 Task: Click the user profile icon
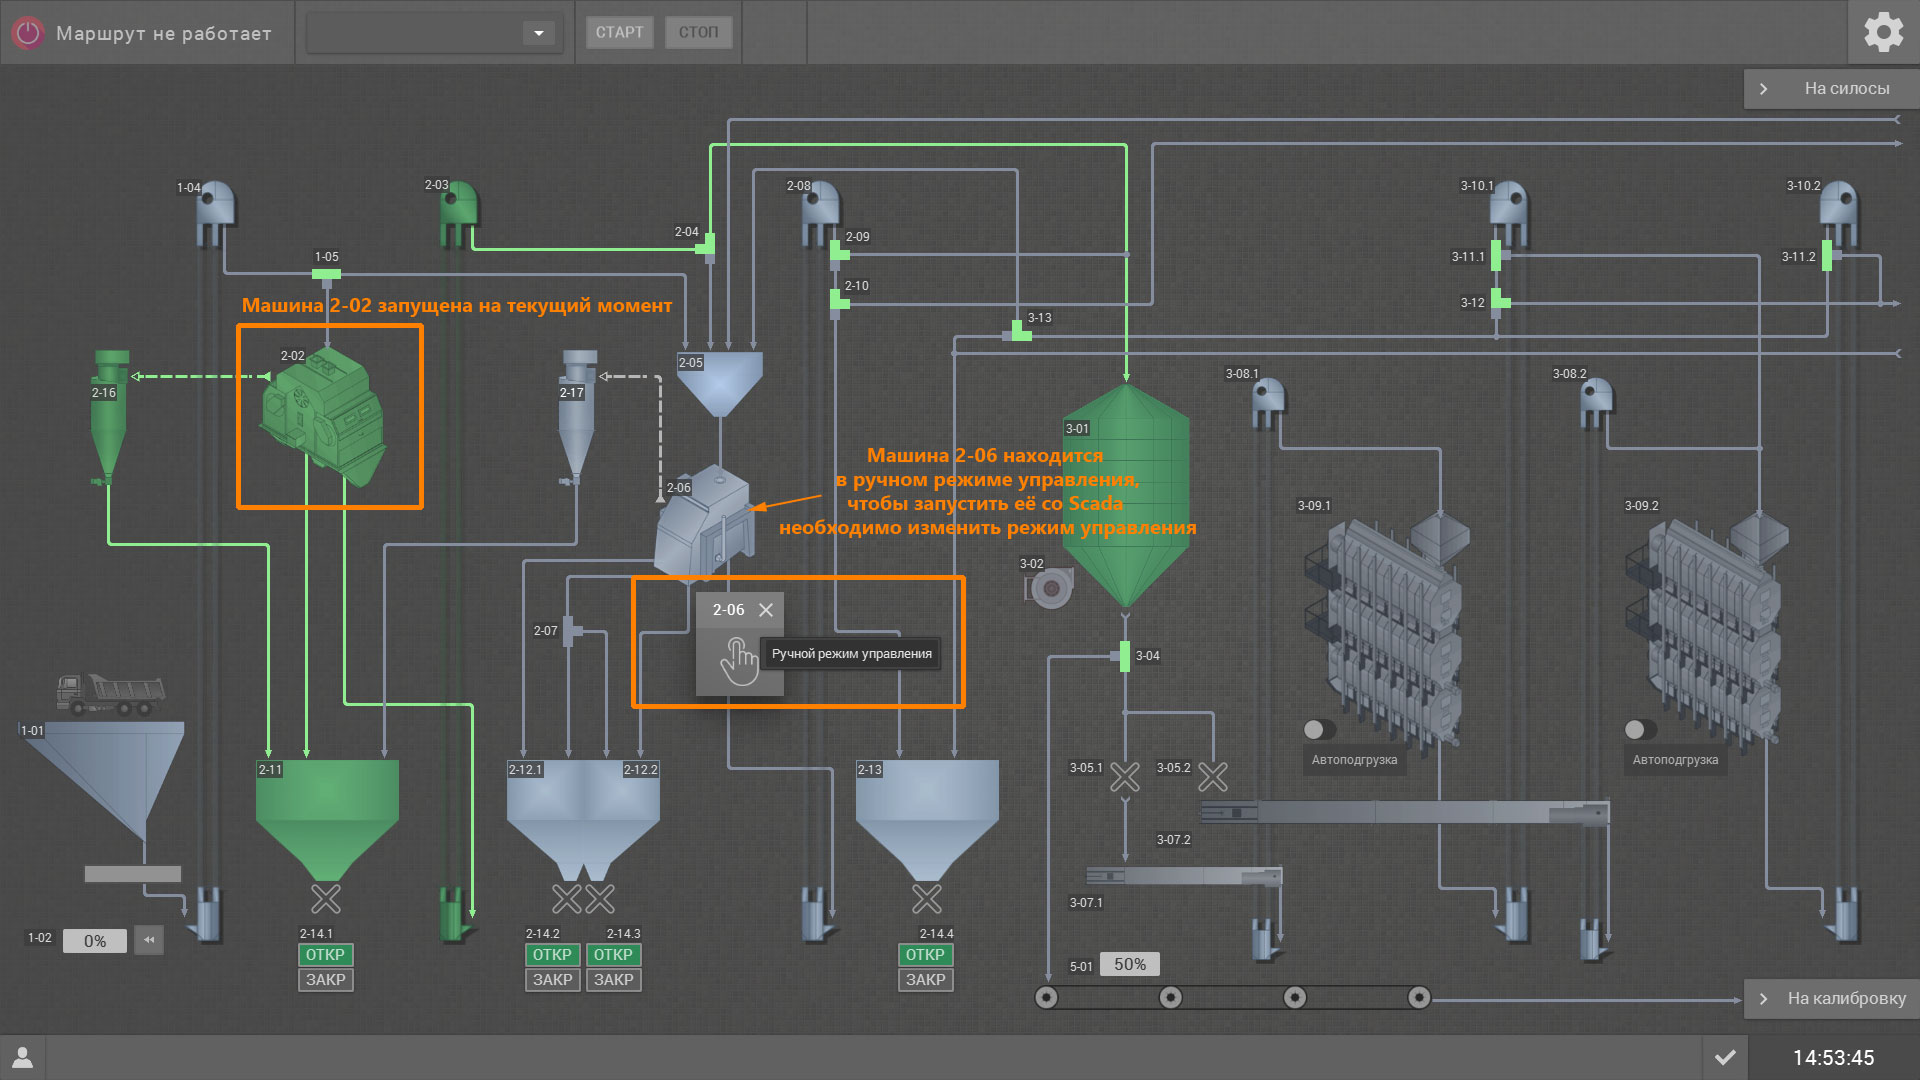(22, 1057)
